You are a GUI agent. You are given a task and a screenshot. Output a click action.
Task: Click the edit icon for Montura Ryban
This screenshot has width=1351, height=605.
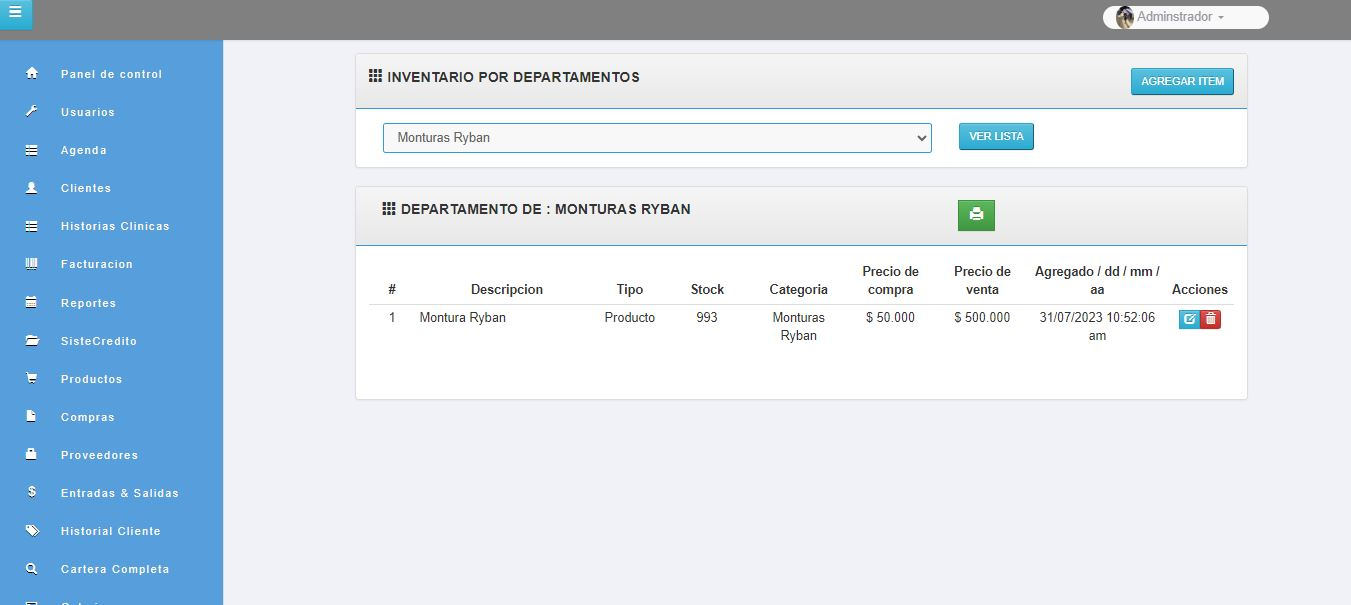pyautogui.click(x=1189, y=319)
